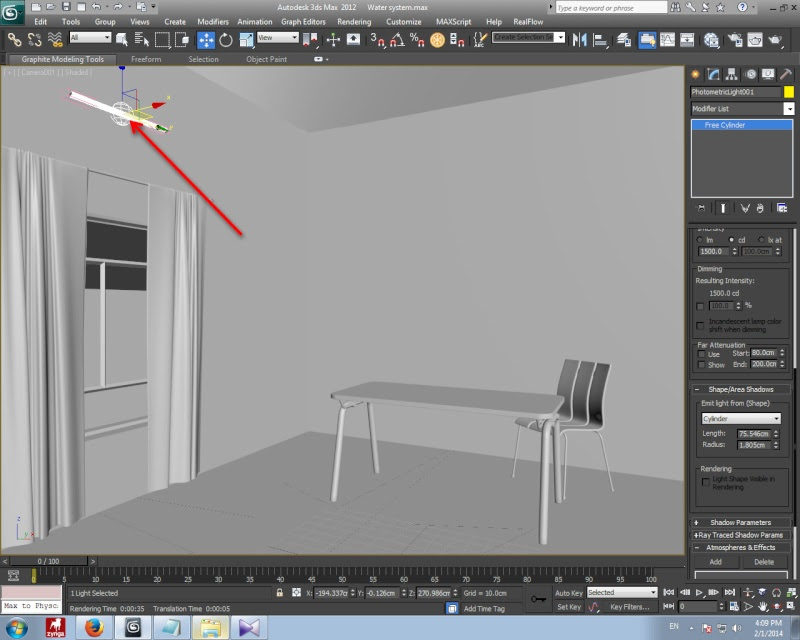Click the Pin Stack icon
Viewport: 800px width, 640px height.
702,208
